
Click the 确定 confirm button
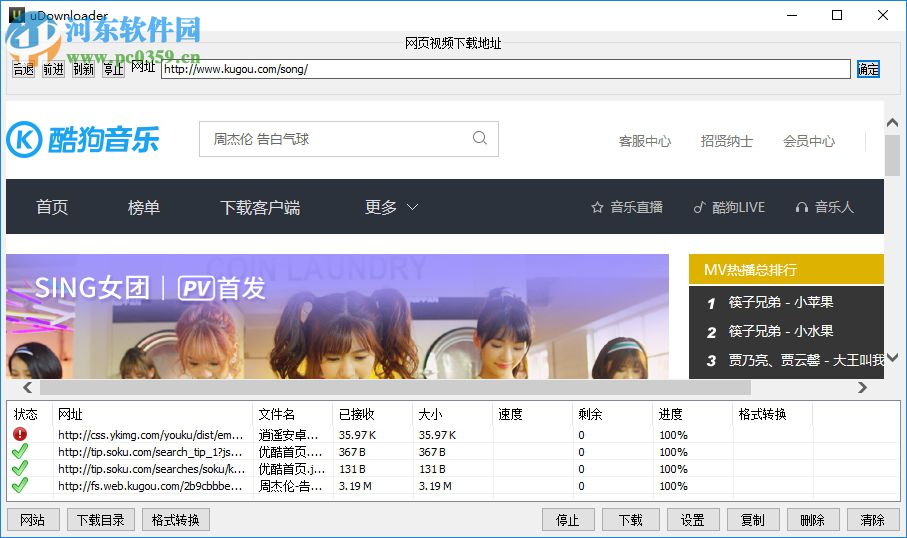click(868, 69)
